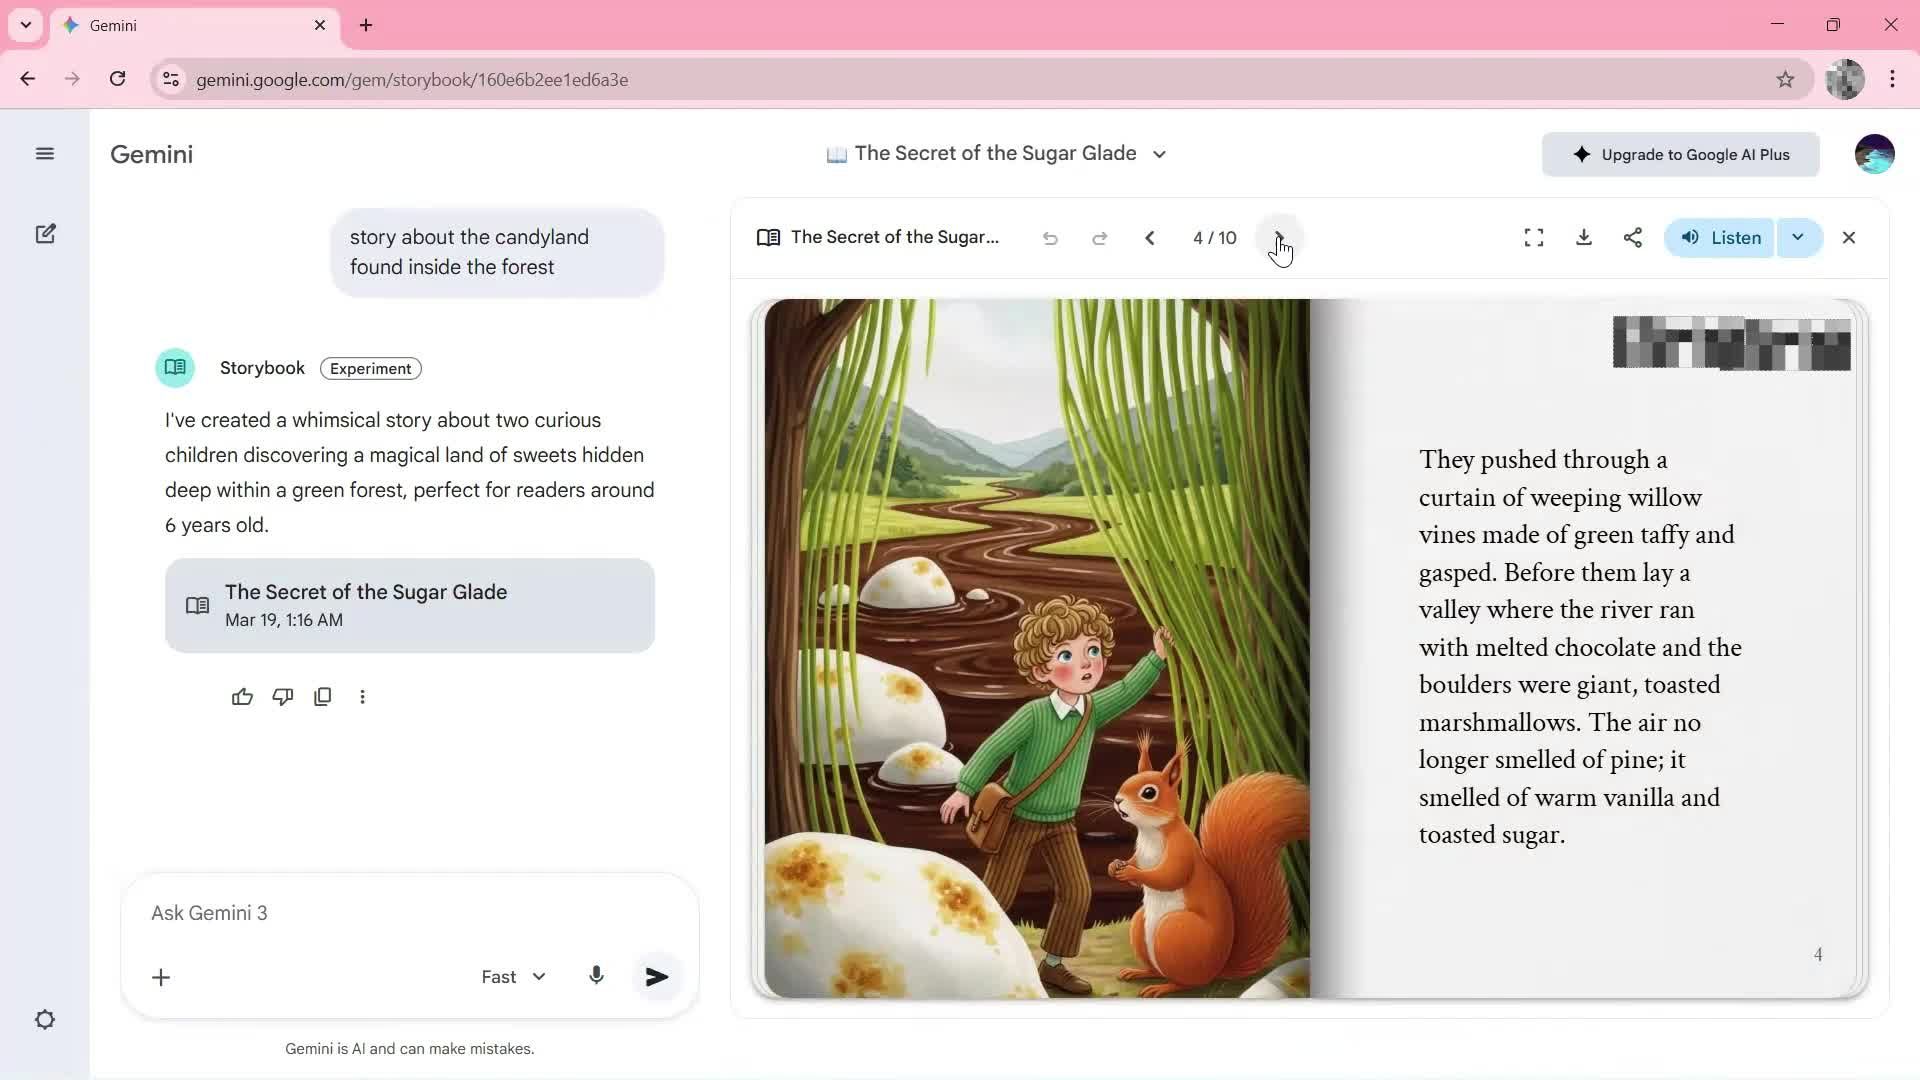The height and width of the screenshot is (1080, 1920).
Task: Click Upgrade to Google AI Plus
Action: coord(1680,155)
